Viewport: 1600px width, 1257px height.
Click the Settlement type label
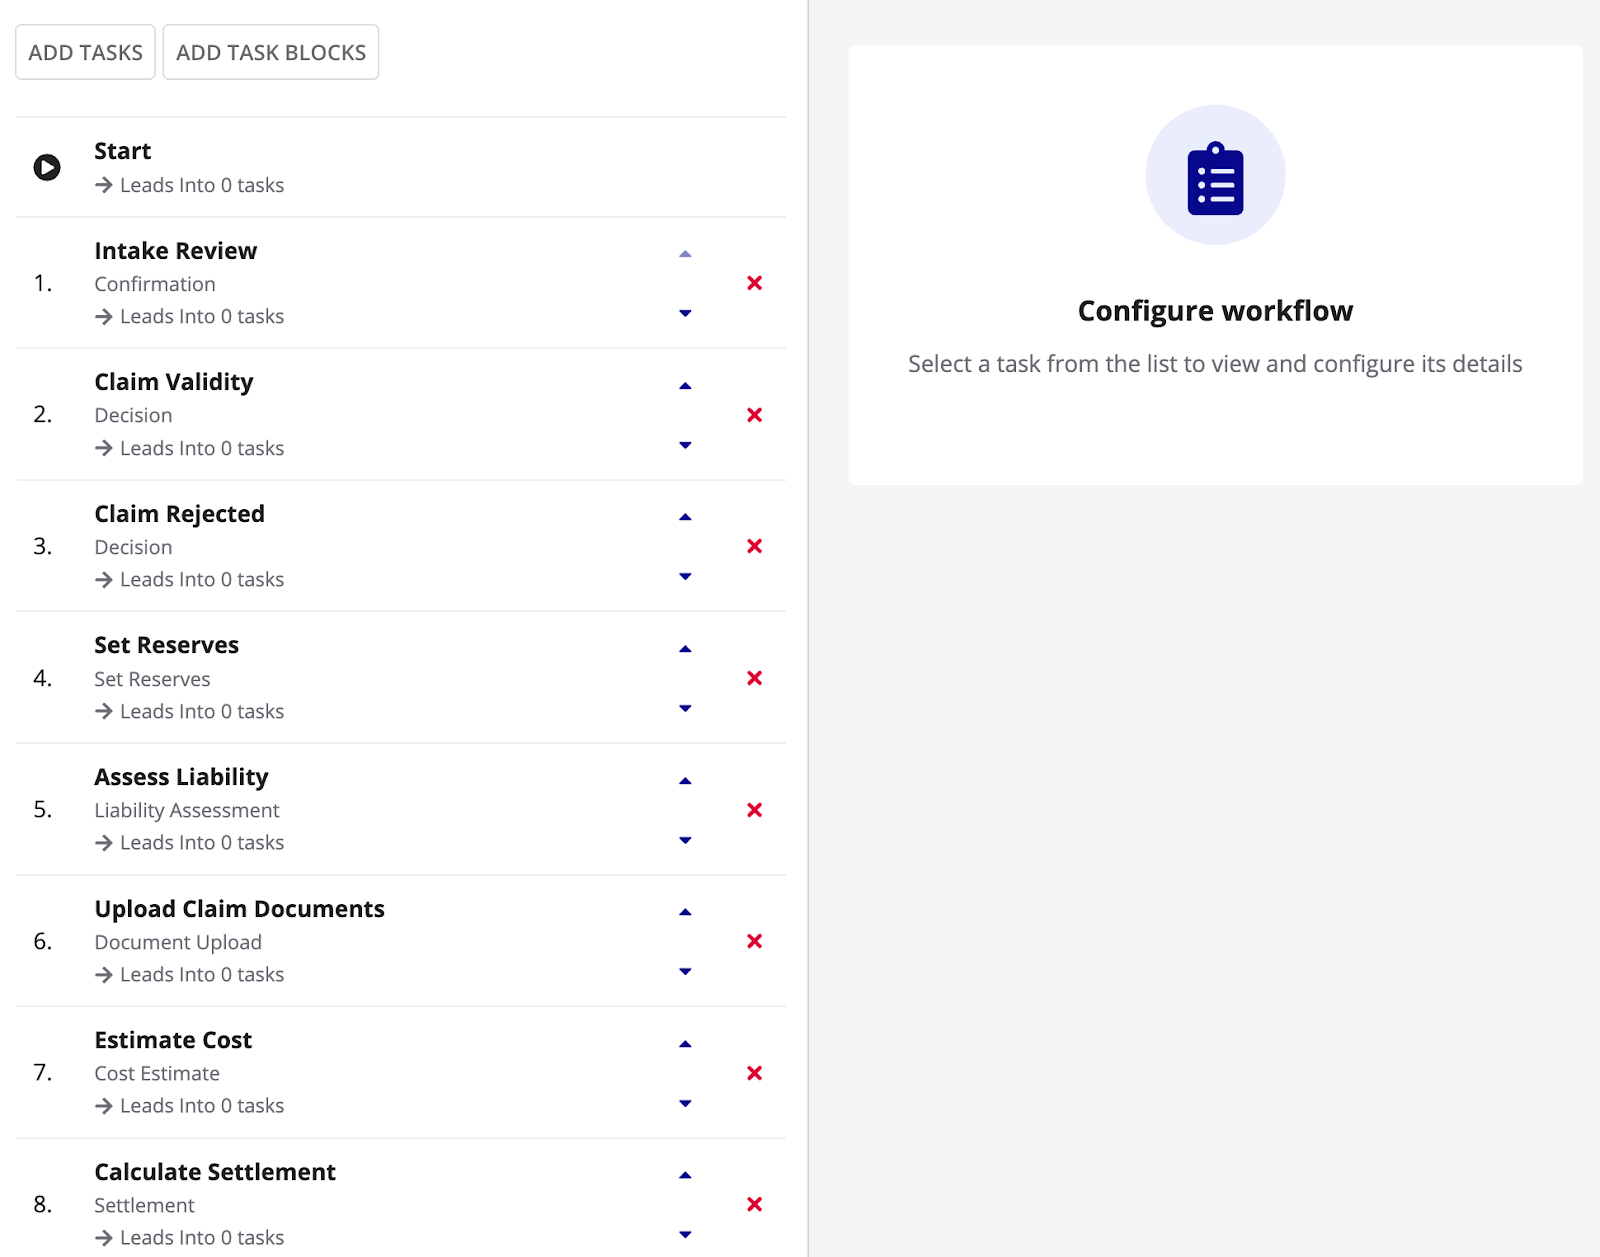point(144,1205)
